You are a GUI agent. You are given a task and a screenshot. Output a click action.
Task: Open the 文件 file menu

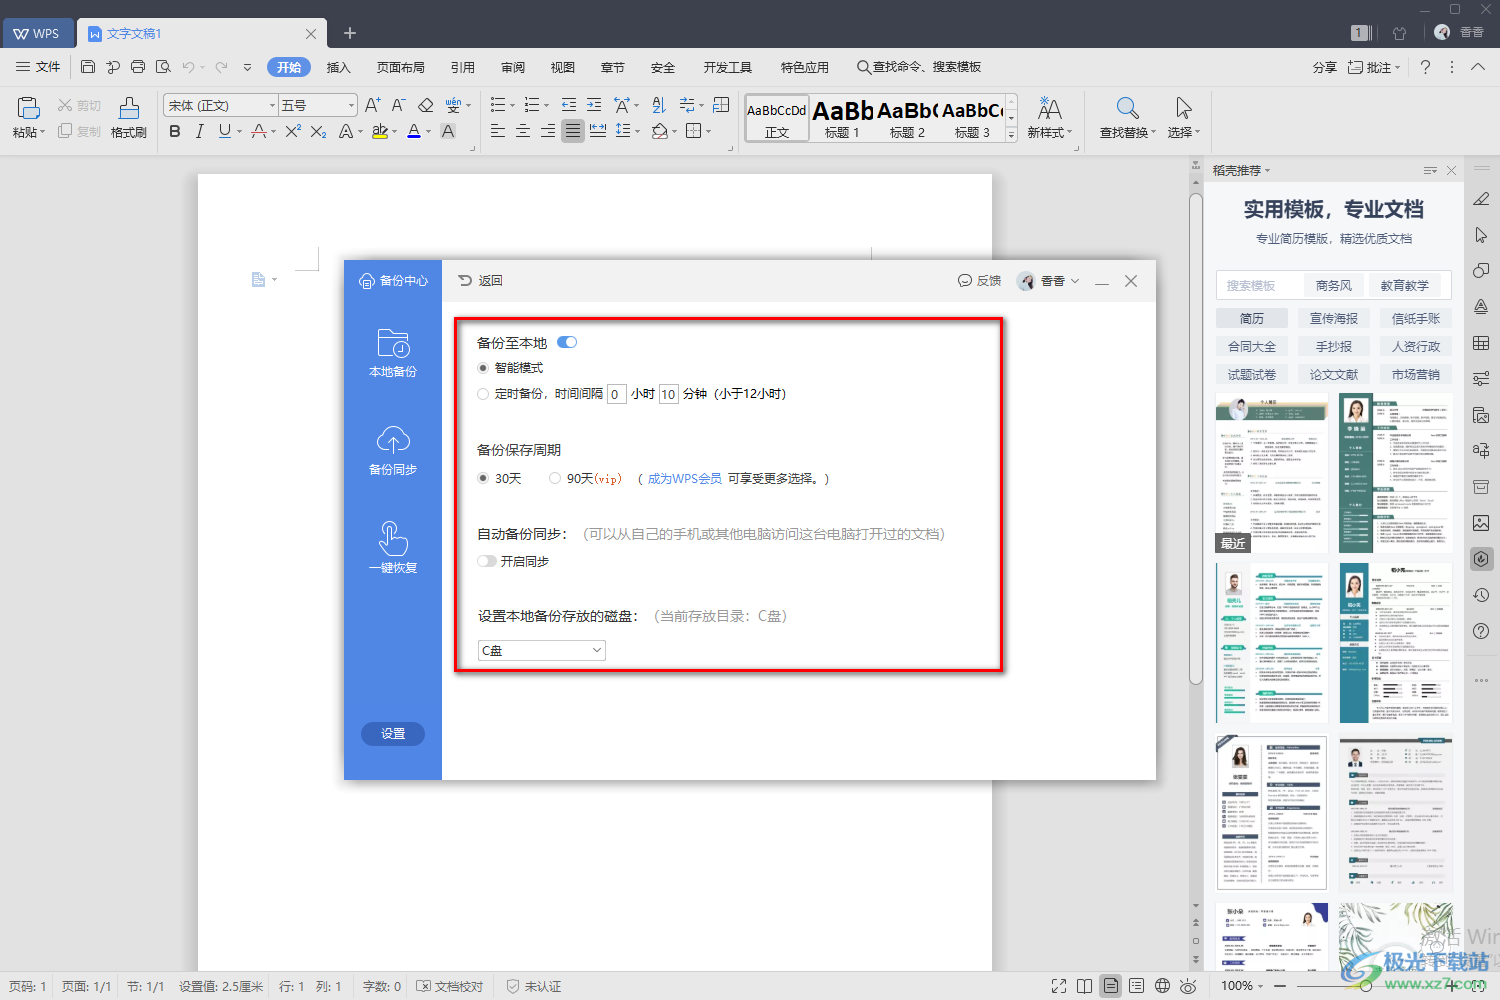click(x=38, y=67)
